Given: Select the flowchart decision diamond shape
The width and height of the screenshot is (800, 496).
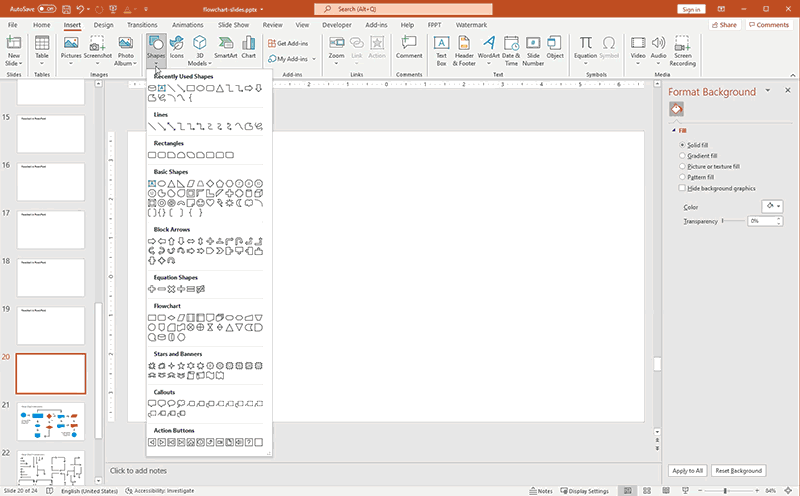Looking at the screenshot, I should (x=171, y=318).
